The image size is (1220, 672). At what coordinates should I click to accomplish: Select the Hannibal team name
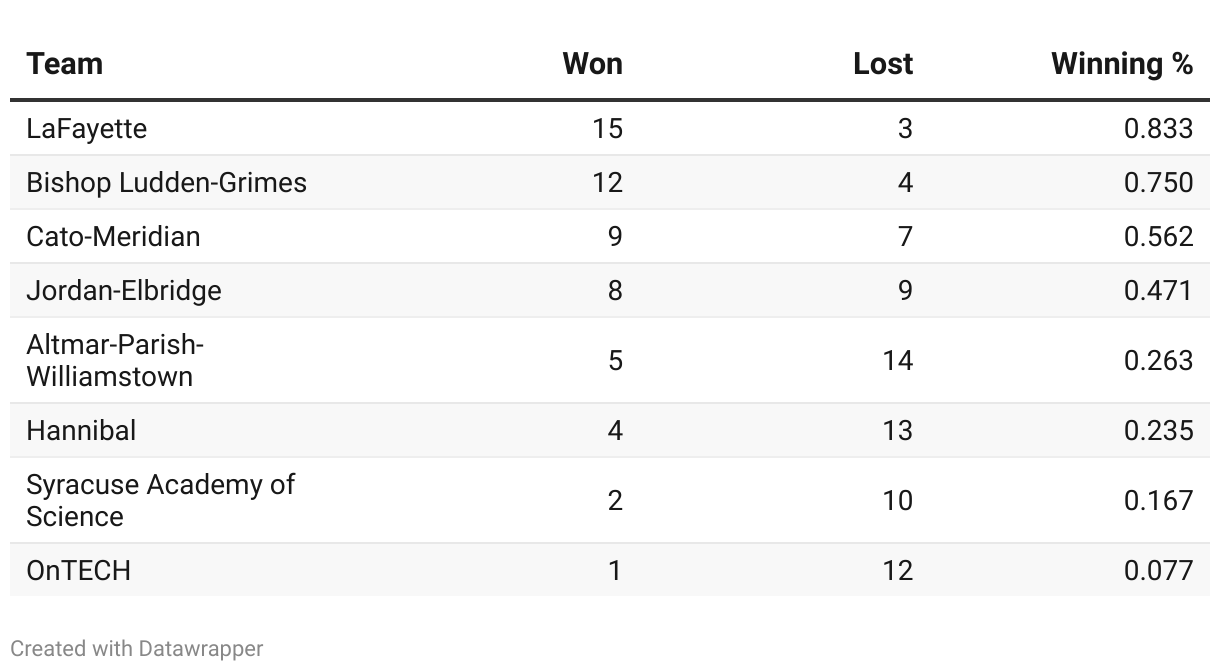pos(81,431)
